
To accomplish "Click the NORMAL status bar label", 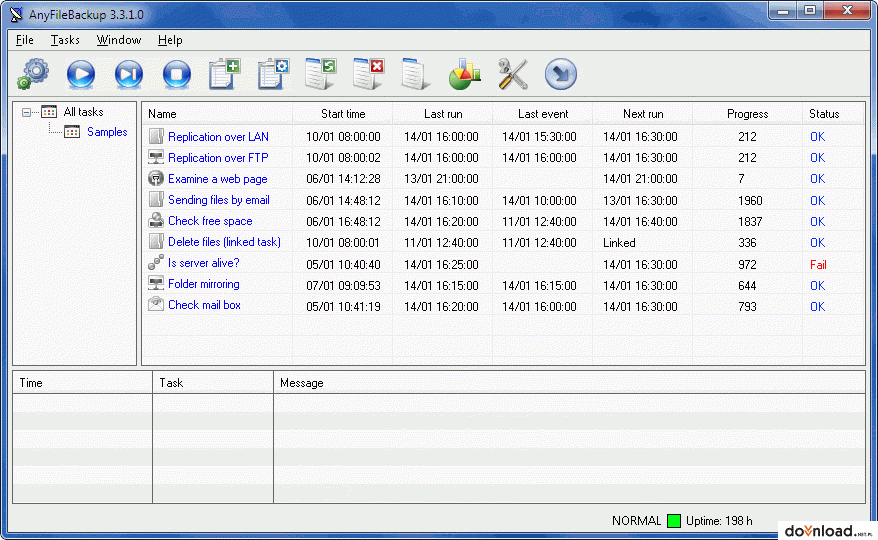I will click(636, 521).
